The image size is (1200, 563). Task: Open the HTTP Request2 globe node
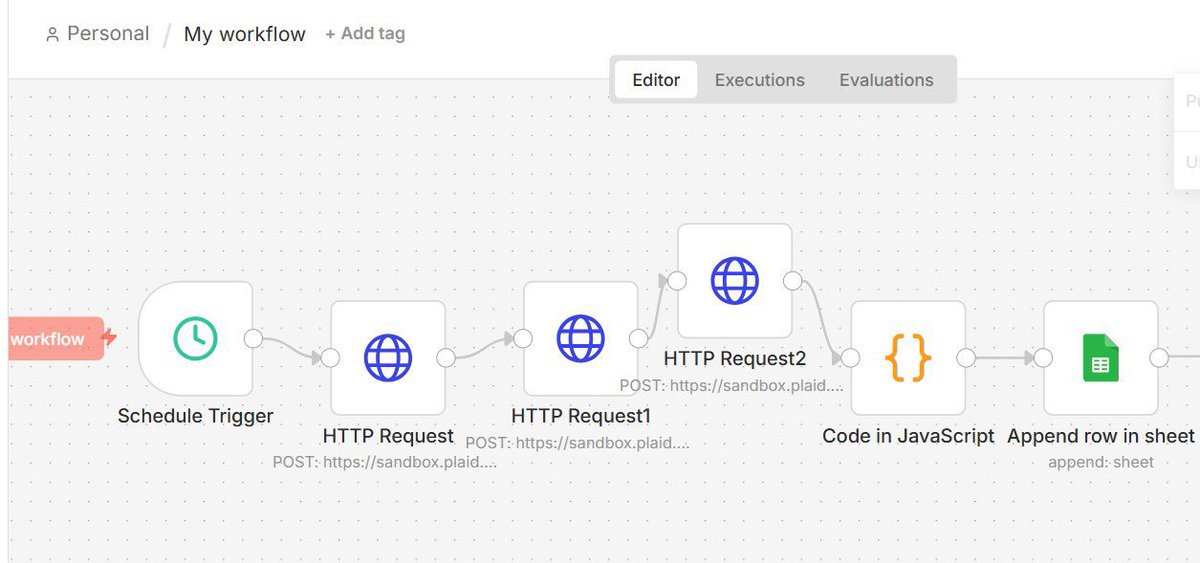(x=735, y=281)
